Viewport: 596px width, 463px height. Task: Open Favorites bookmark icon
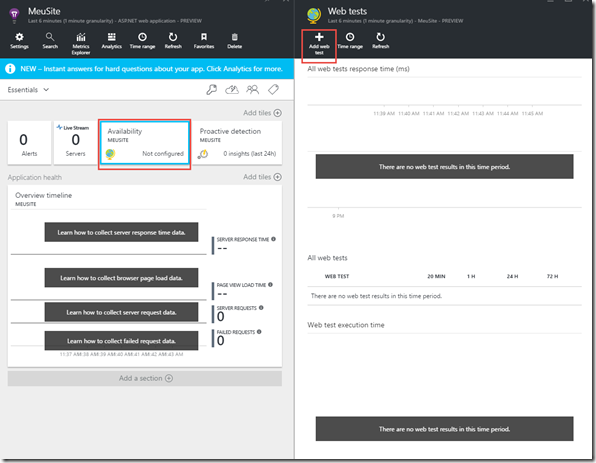coord(204,37)
